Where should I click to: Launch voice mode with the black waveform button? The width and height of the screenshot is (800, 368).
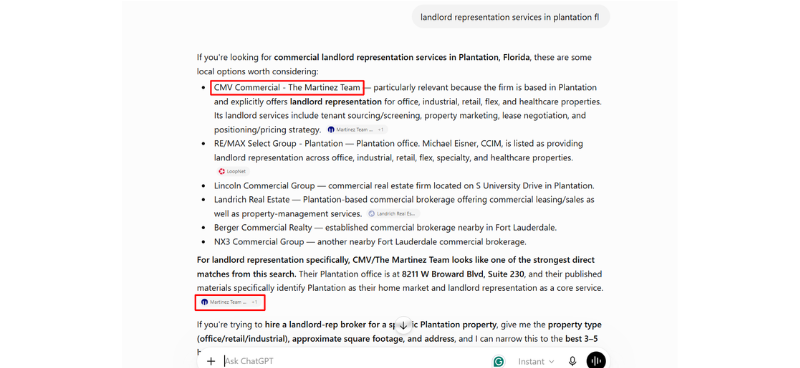[595, 361]
